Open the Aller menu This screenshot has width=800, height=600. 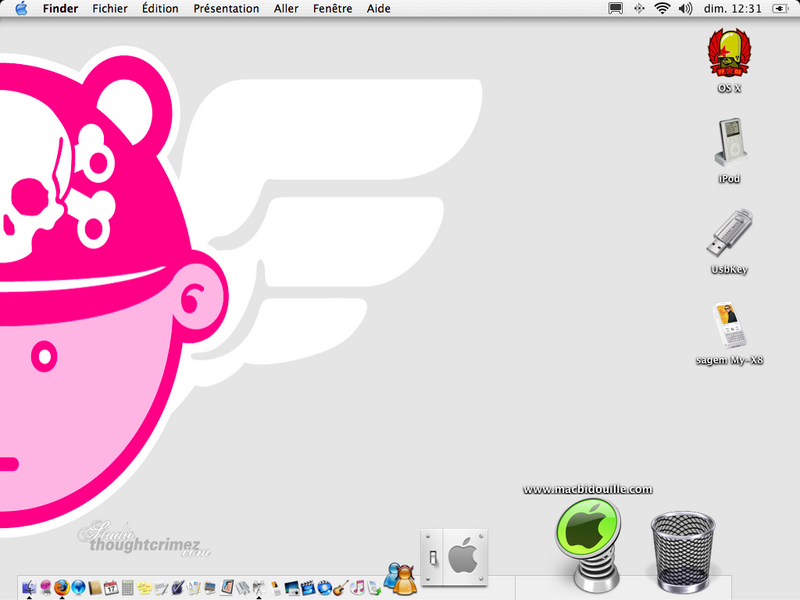(x=286, y=9)
